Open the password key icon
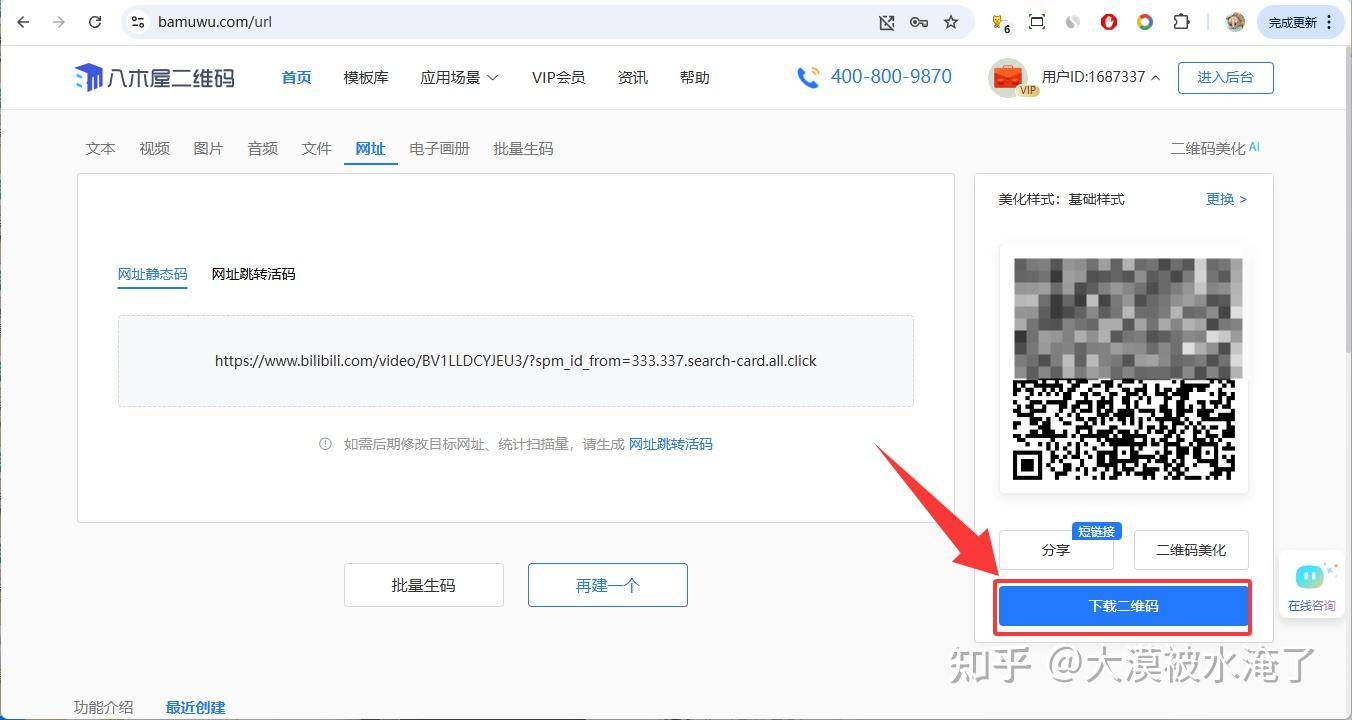Viewport: 1352px width, 720px height. click(x=919, y=22)
